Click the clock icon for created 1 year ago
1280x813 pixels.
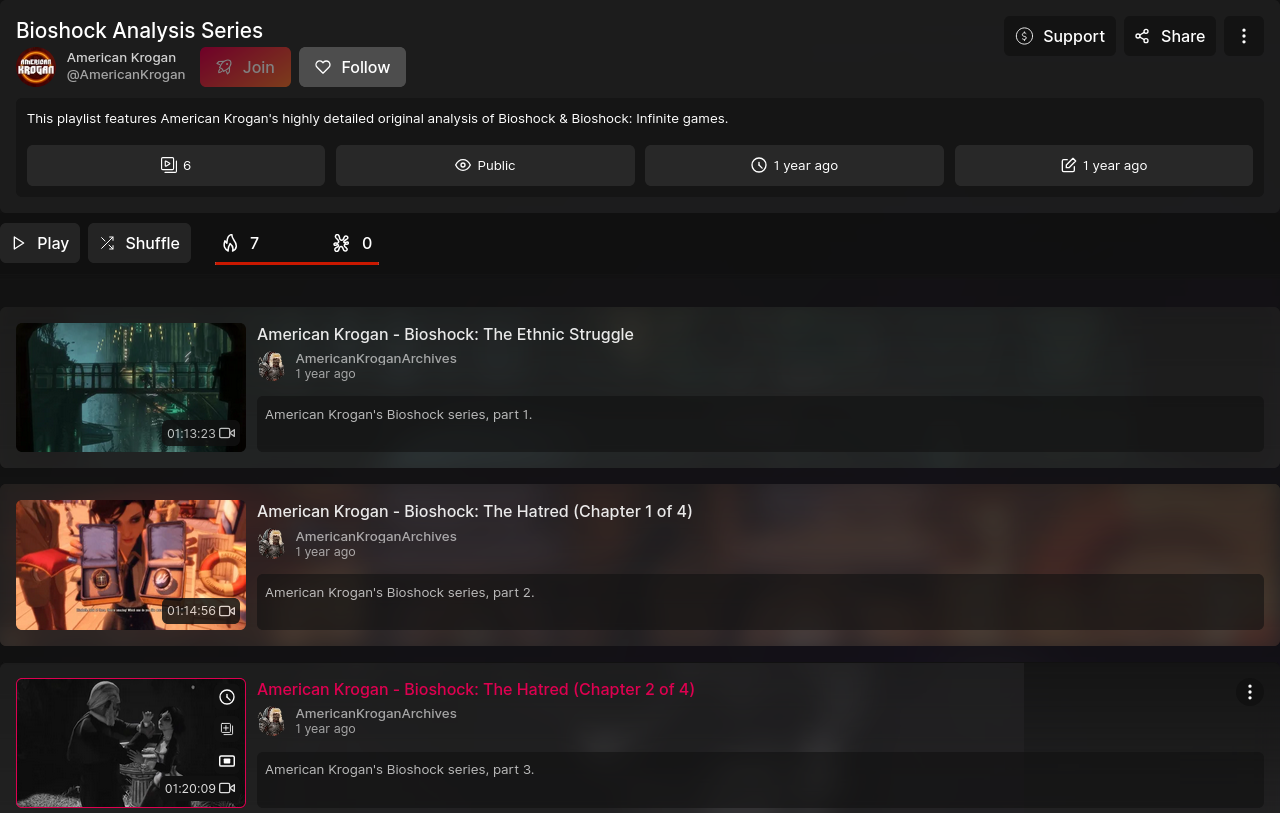pyautogui.click(x=759, y=165)
